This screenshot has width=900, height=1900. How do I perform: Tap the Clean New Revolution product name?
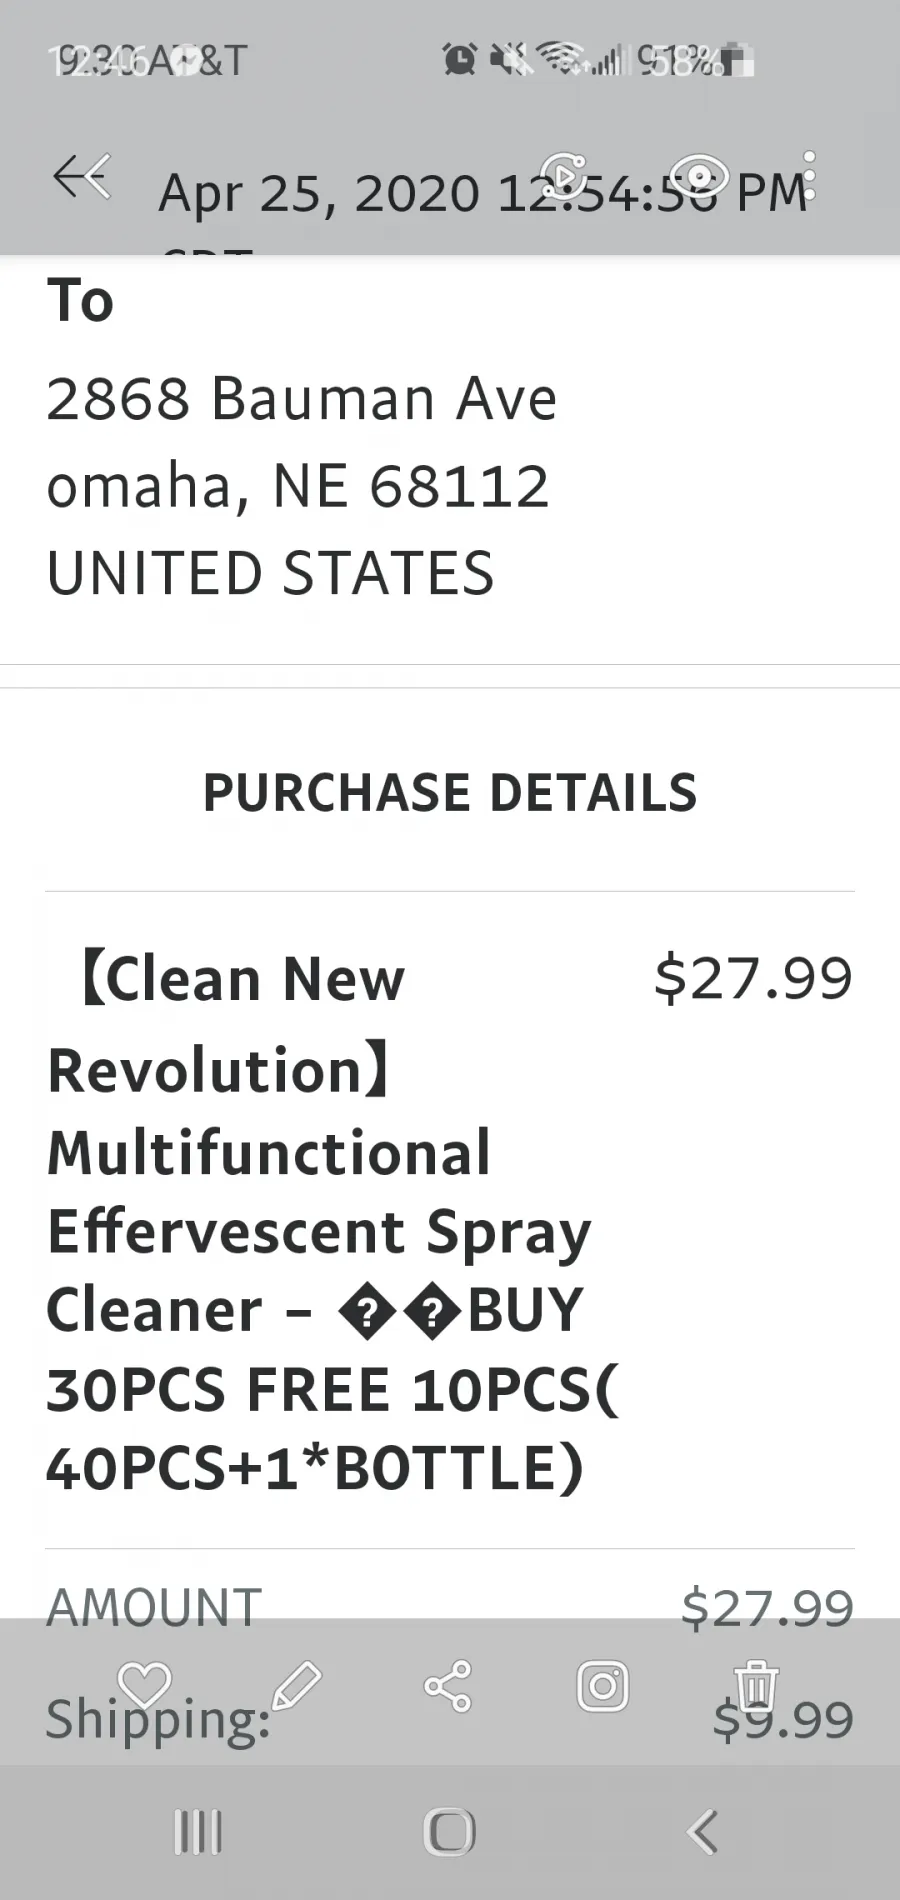(332, 1222)
